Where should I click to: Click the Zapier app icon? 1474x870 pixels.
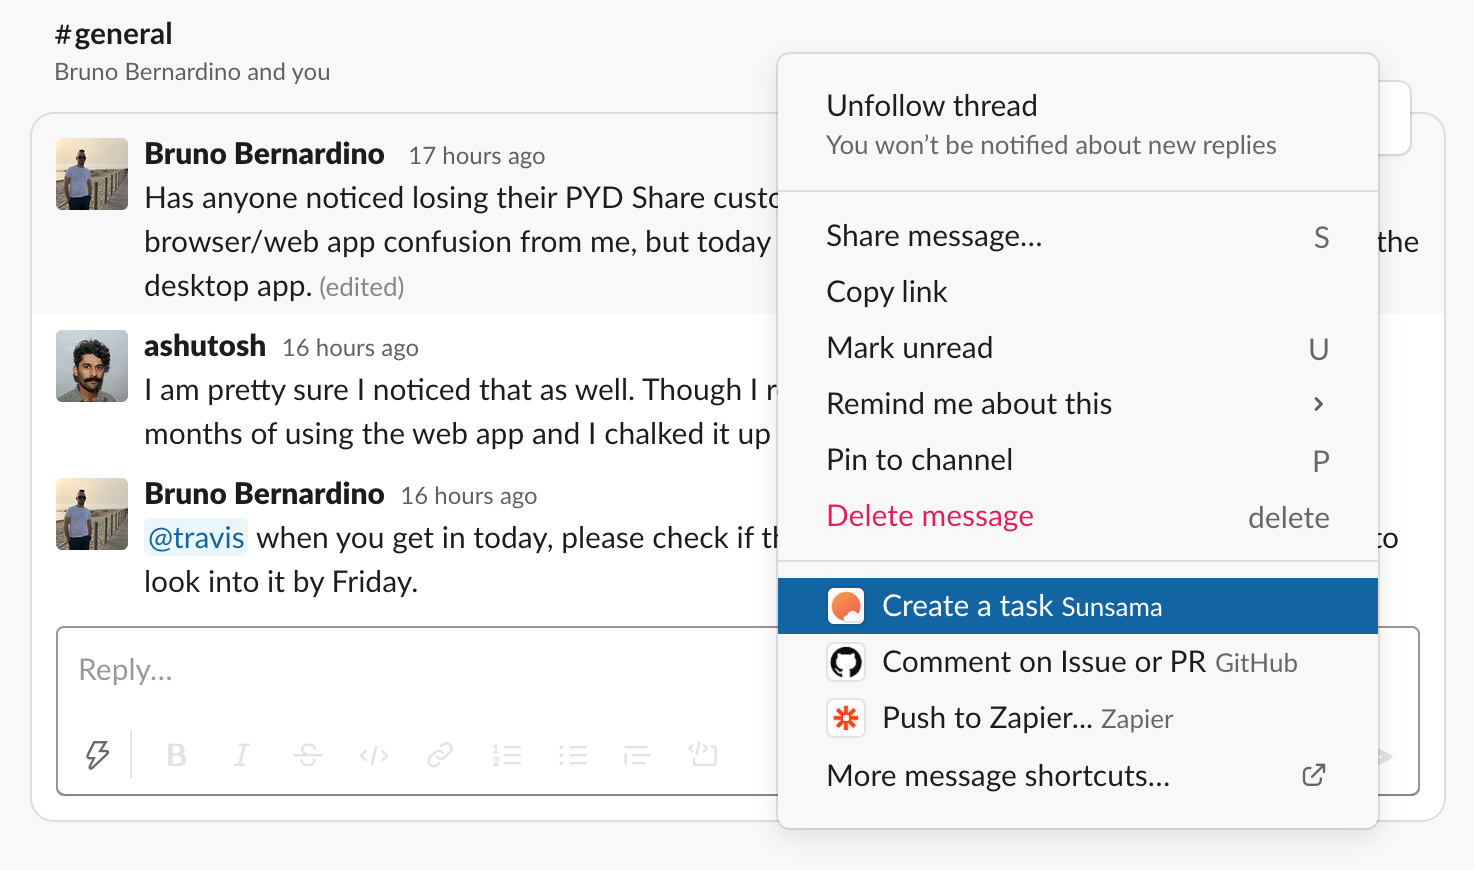(x=846, y=718)
